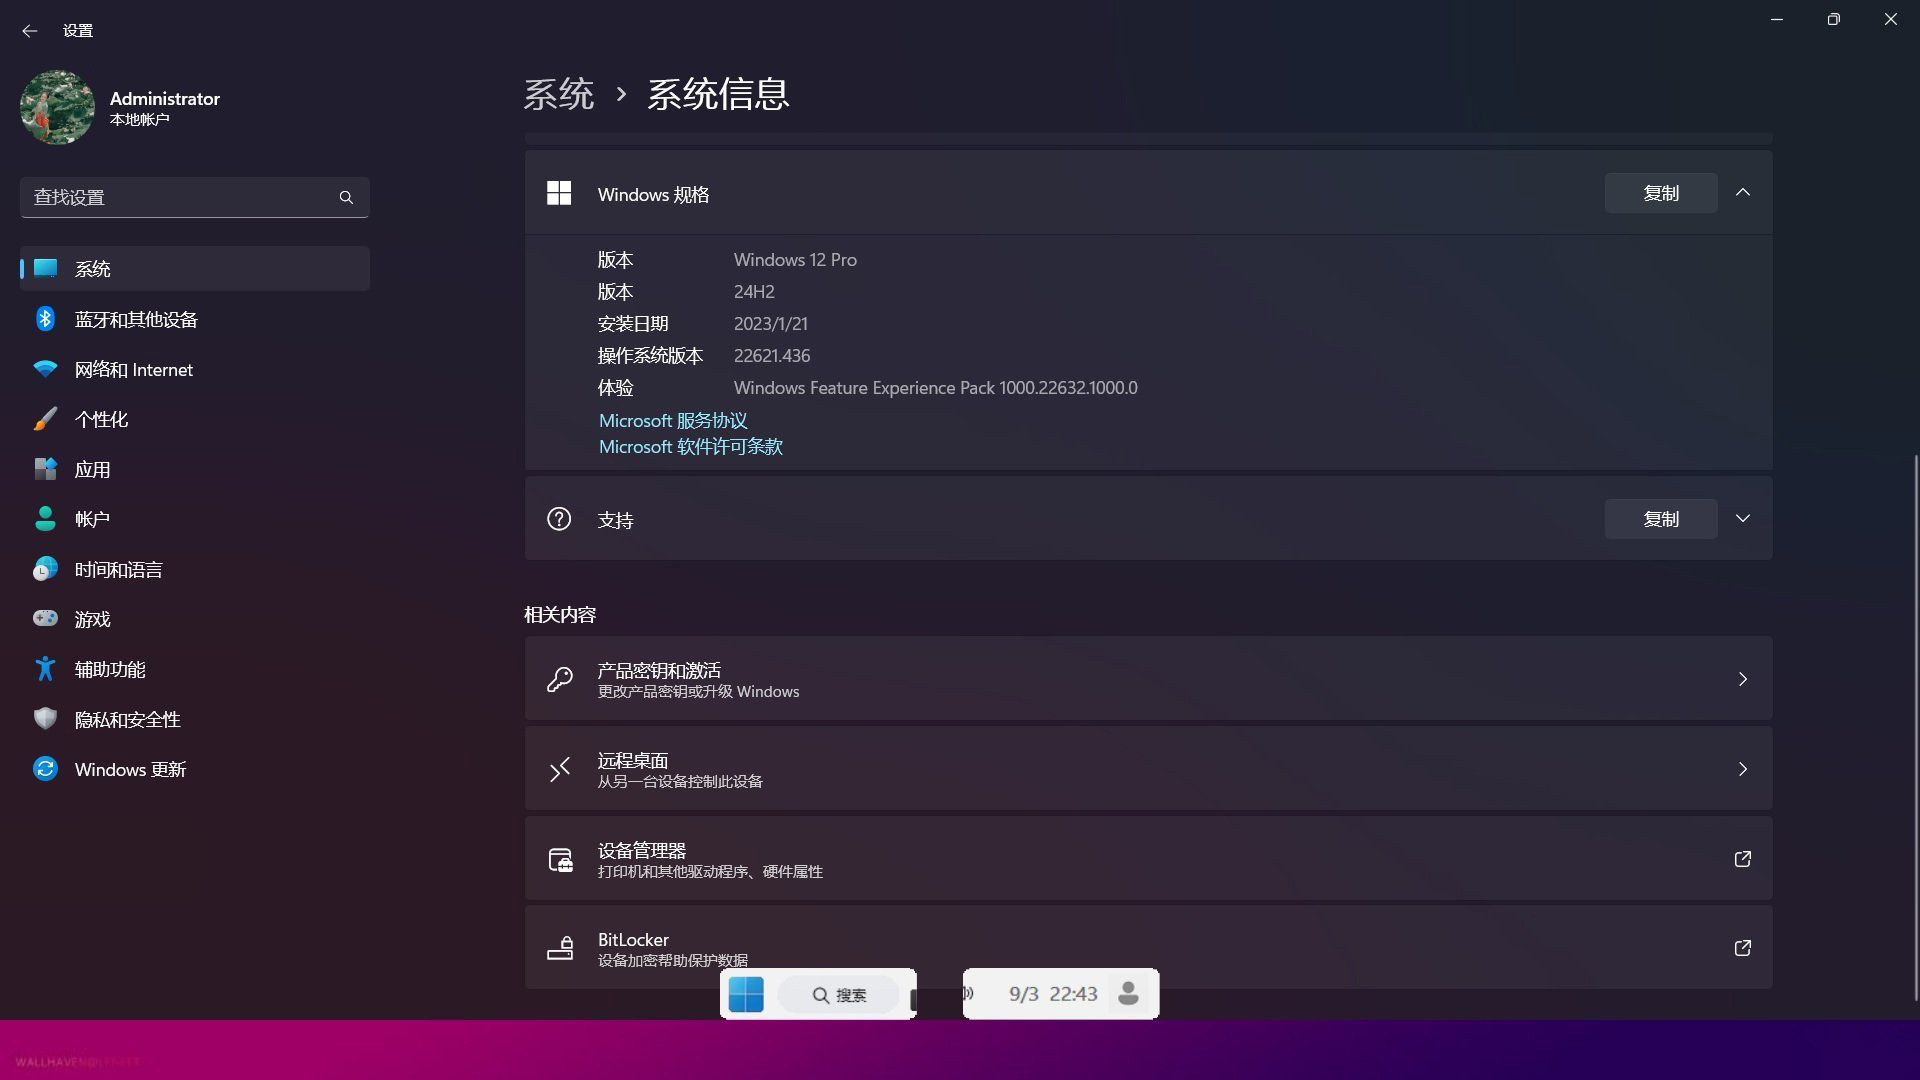Click the 远程桌面 remote icon
Image resolution: width=1920 pixels, height=1080 pixels.
coord(560,769)
